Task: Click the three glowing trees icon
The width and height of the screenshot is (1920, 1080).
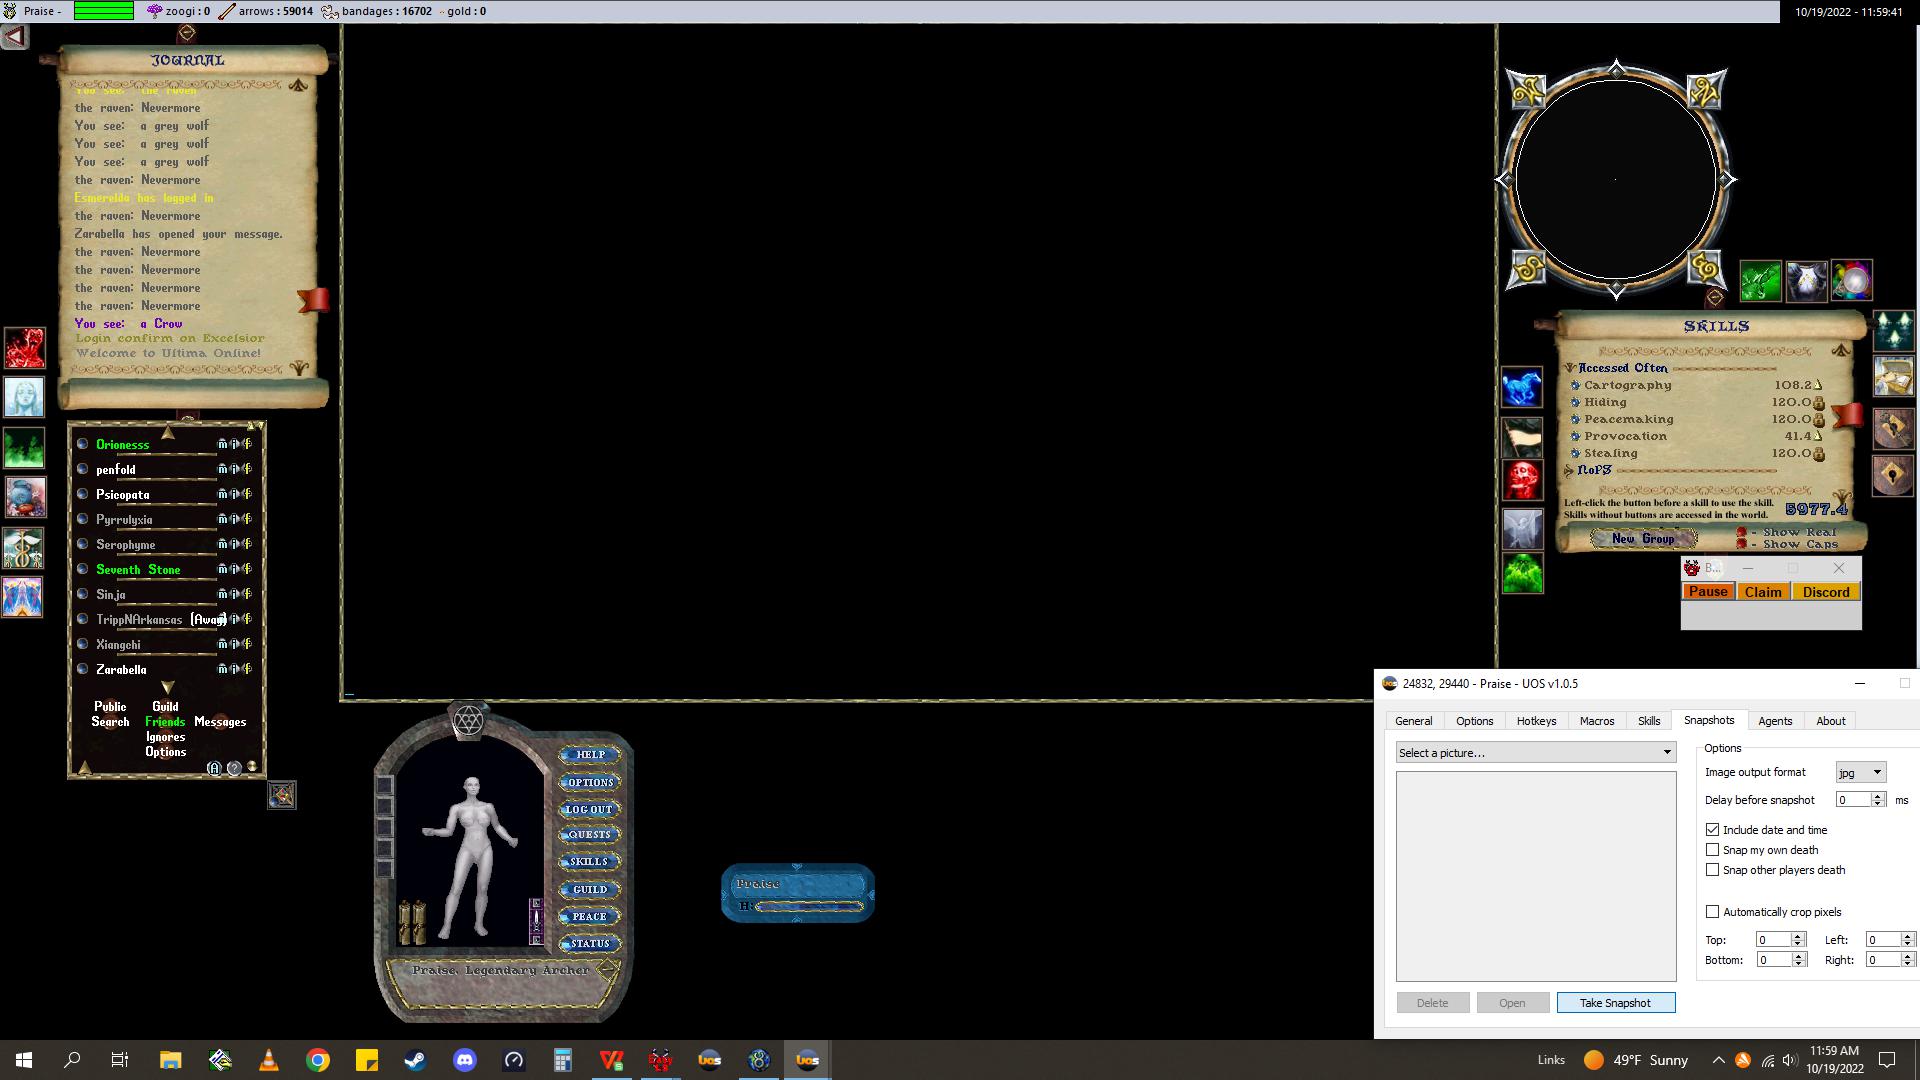Action: [1893, 330]
